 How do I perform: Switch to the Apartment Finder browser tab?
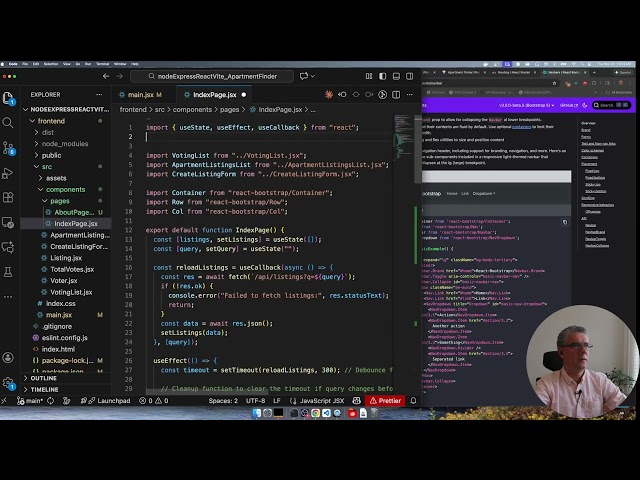click(462, 72)
